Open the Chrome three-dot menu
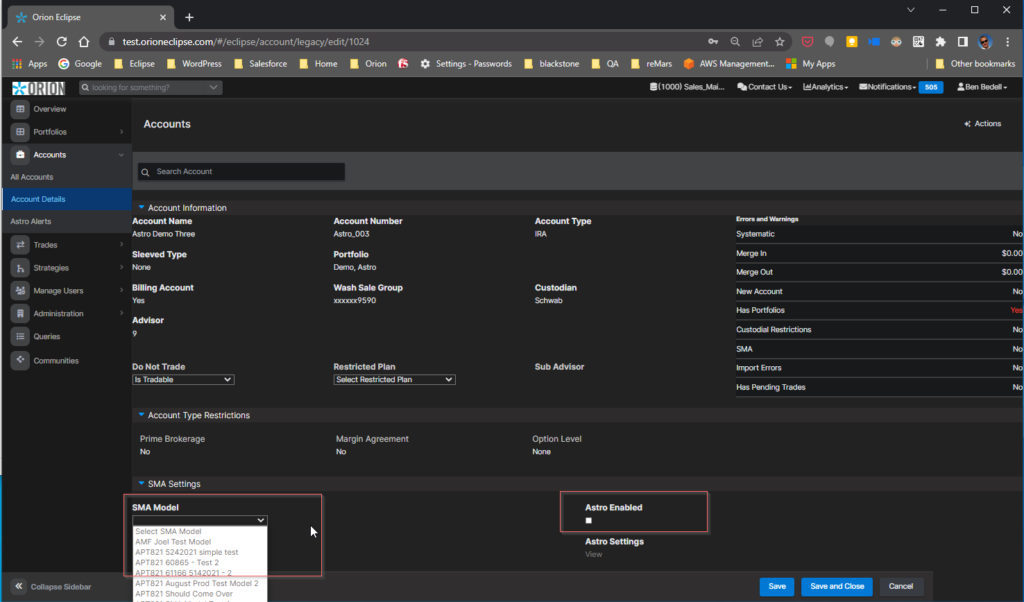This screenshot has width=1024, height=602. point(1008,42)
